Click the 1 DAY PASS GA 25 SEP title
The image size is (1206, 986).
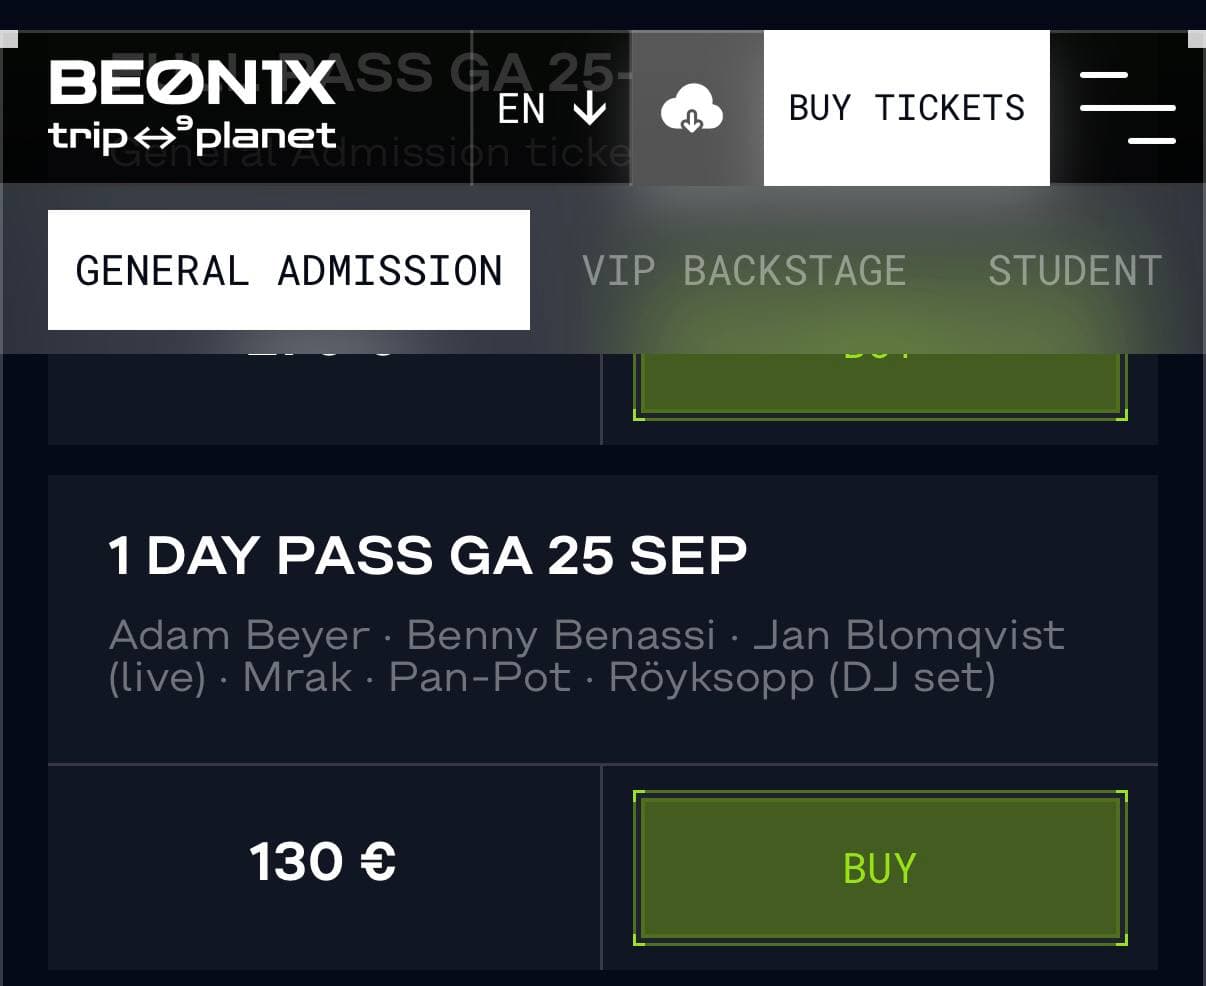[428, 555]
